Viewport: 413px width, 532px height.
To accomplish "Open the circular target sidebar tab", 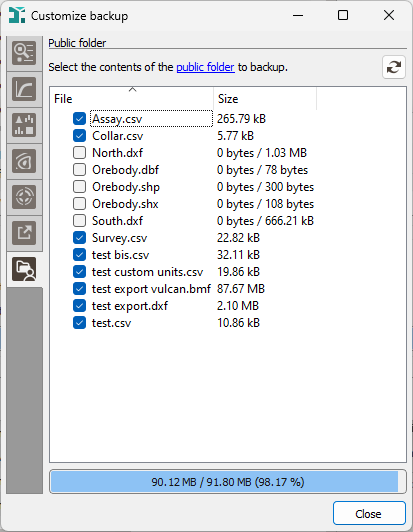I will [x=24, y=197].
